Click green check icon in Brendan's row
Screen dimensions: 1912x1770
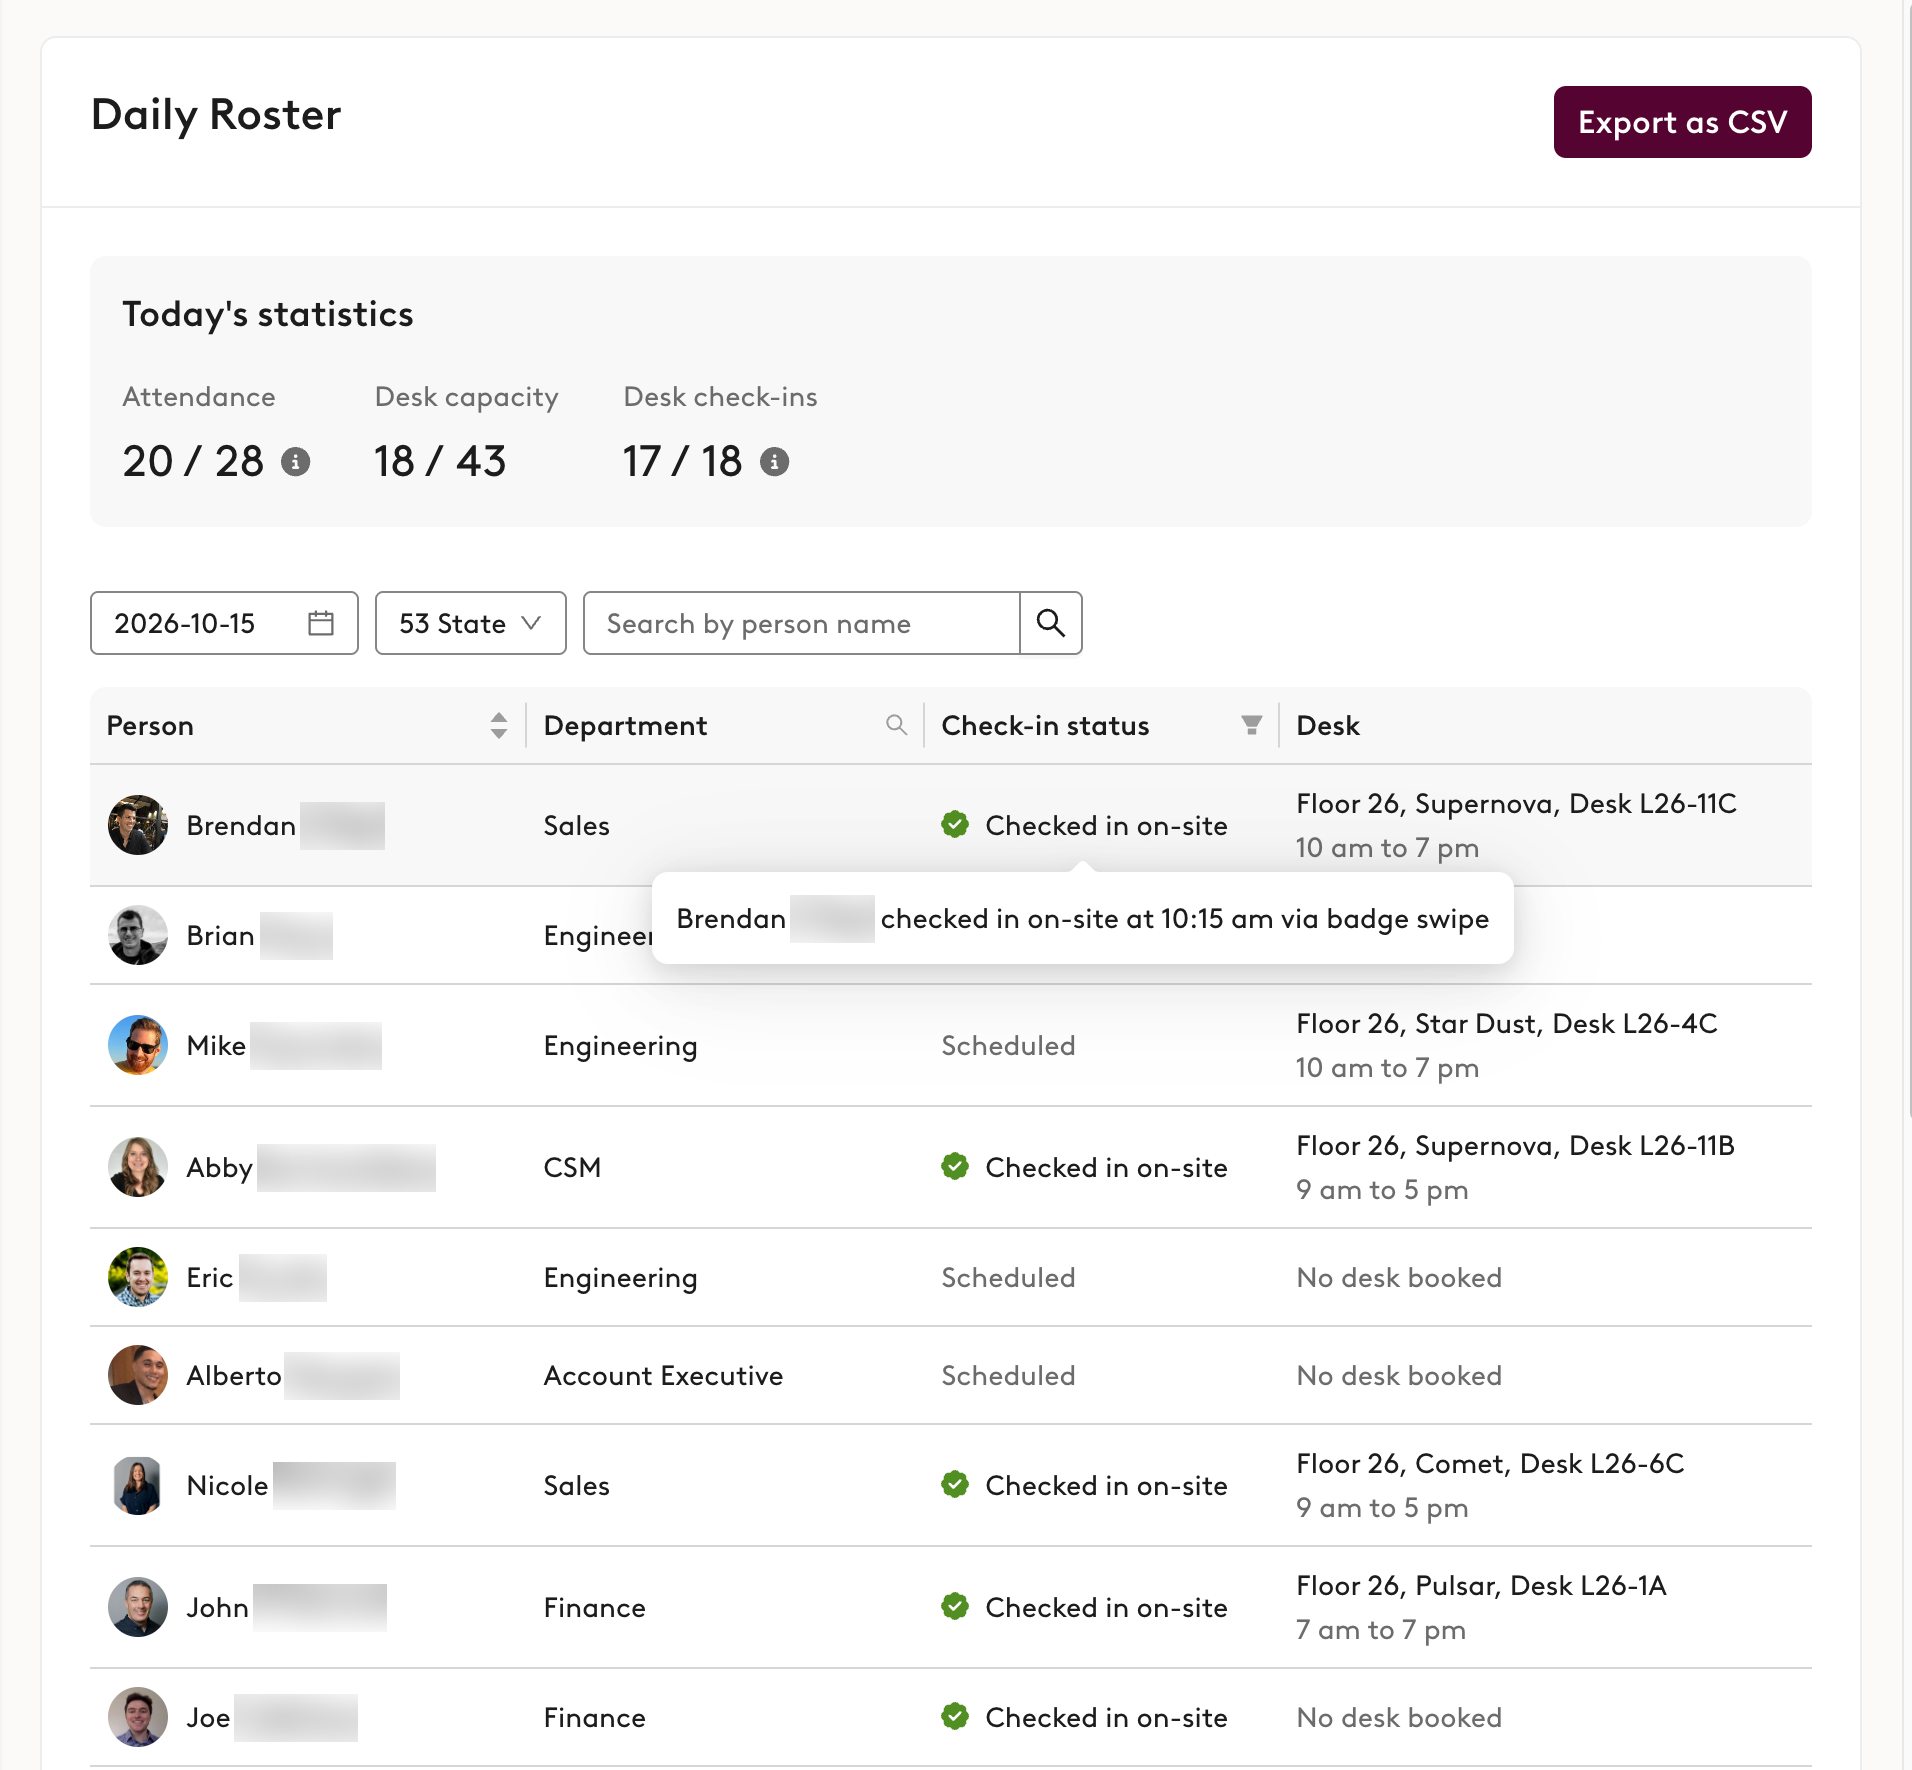pyautogui.click(x=955, y=825)
